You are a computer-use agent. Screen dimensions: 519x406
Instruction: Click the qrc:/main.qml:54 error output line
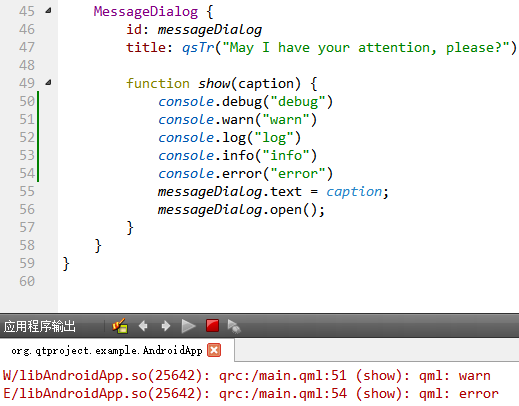pyautogui.click(x=251, y=394)
